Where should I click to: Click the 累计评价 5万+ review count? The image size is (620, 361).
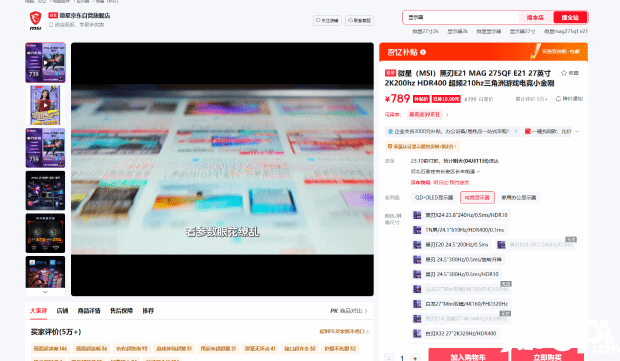click(531, 99)
